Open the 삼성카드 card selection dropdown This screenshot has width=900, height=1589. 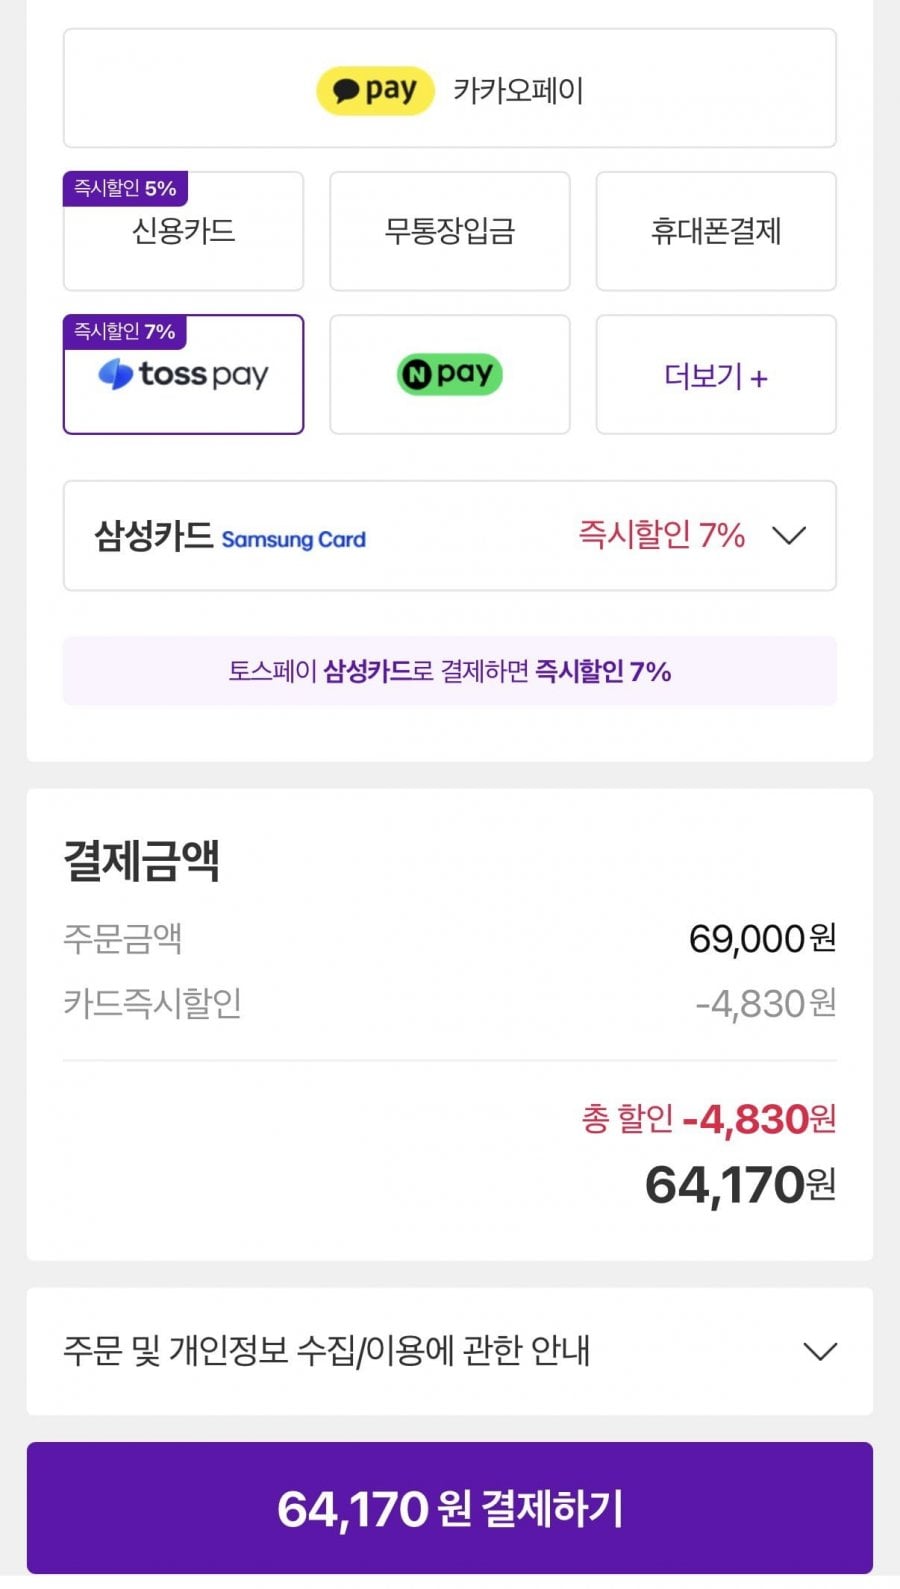tap(450, 535)
